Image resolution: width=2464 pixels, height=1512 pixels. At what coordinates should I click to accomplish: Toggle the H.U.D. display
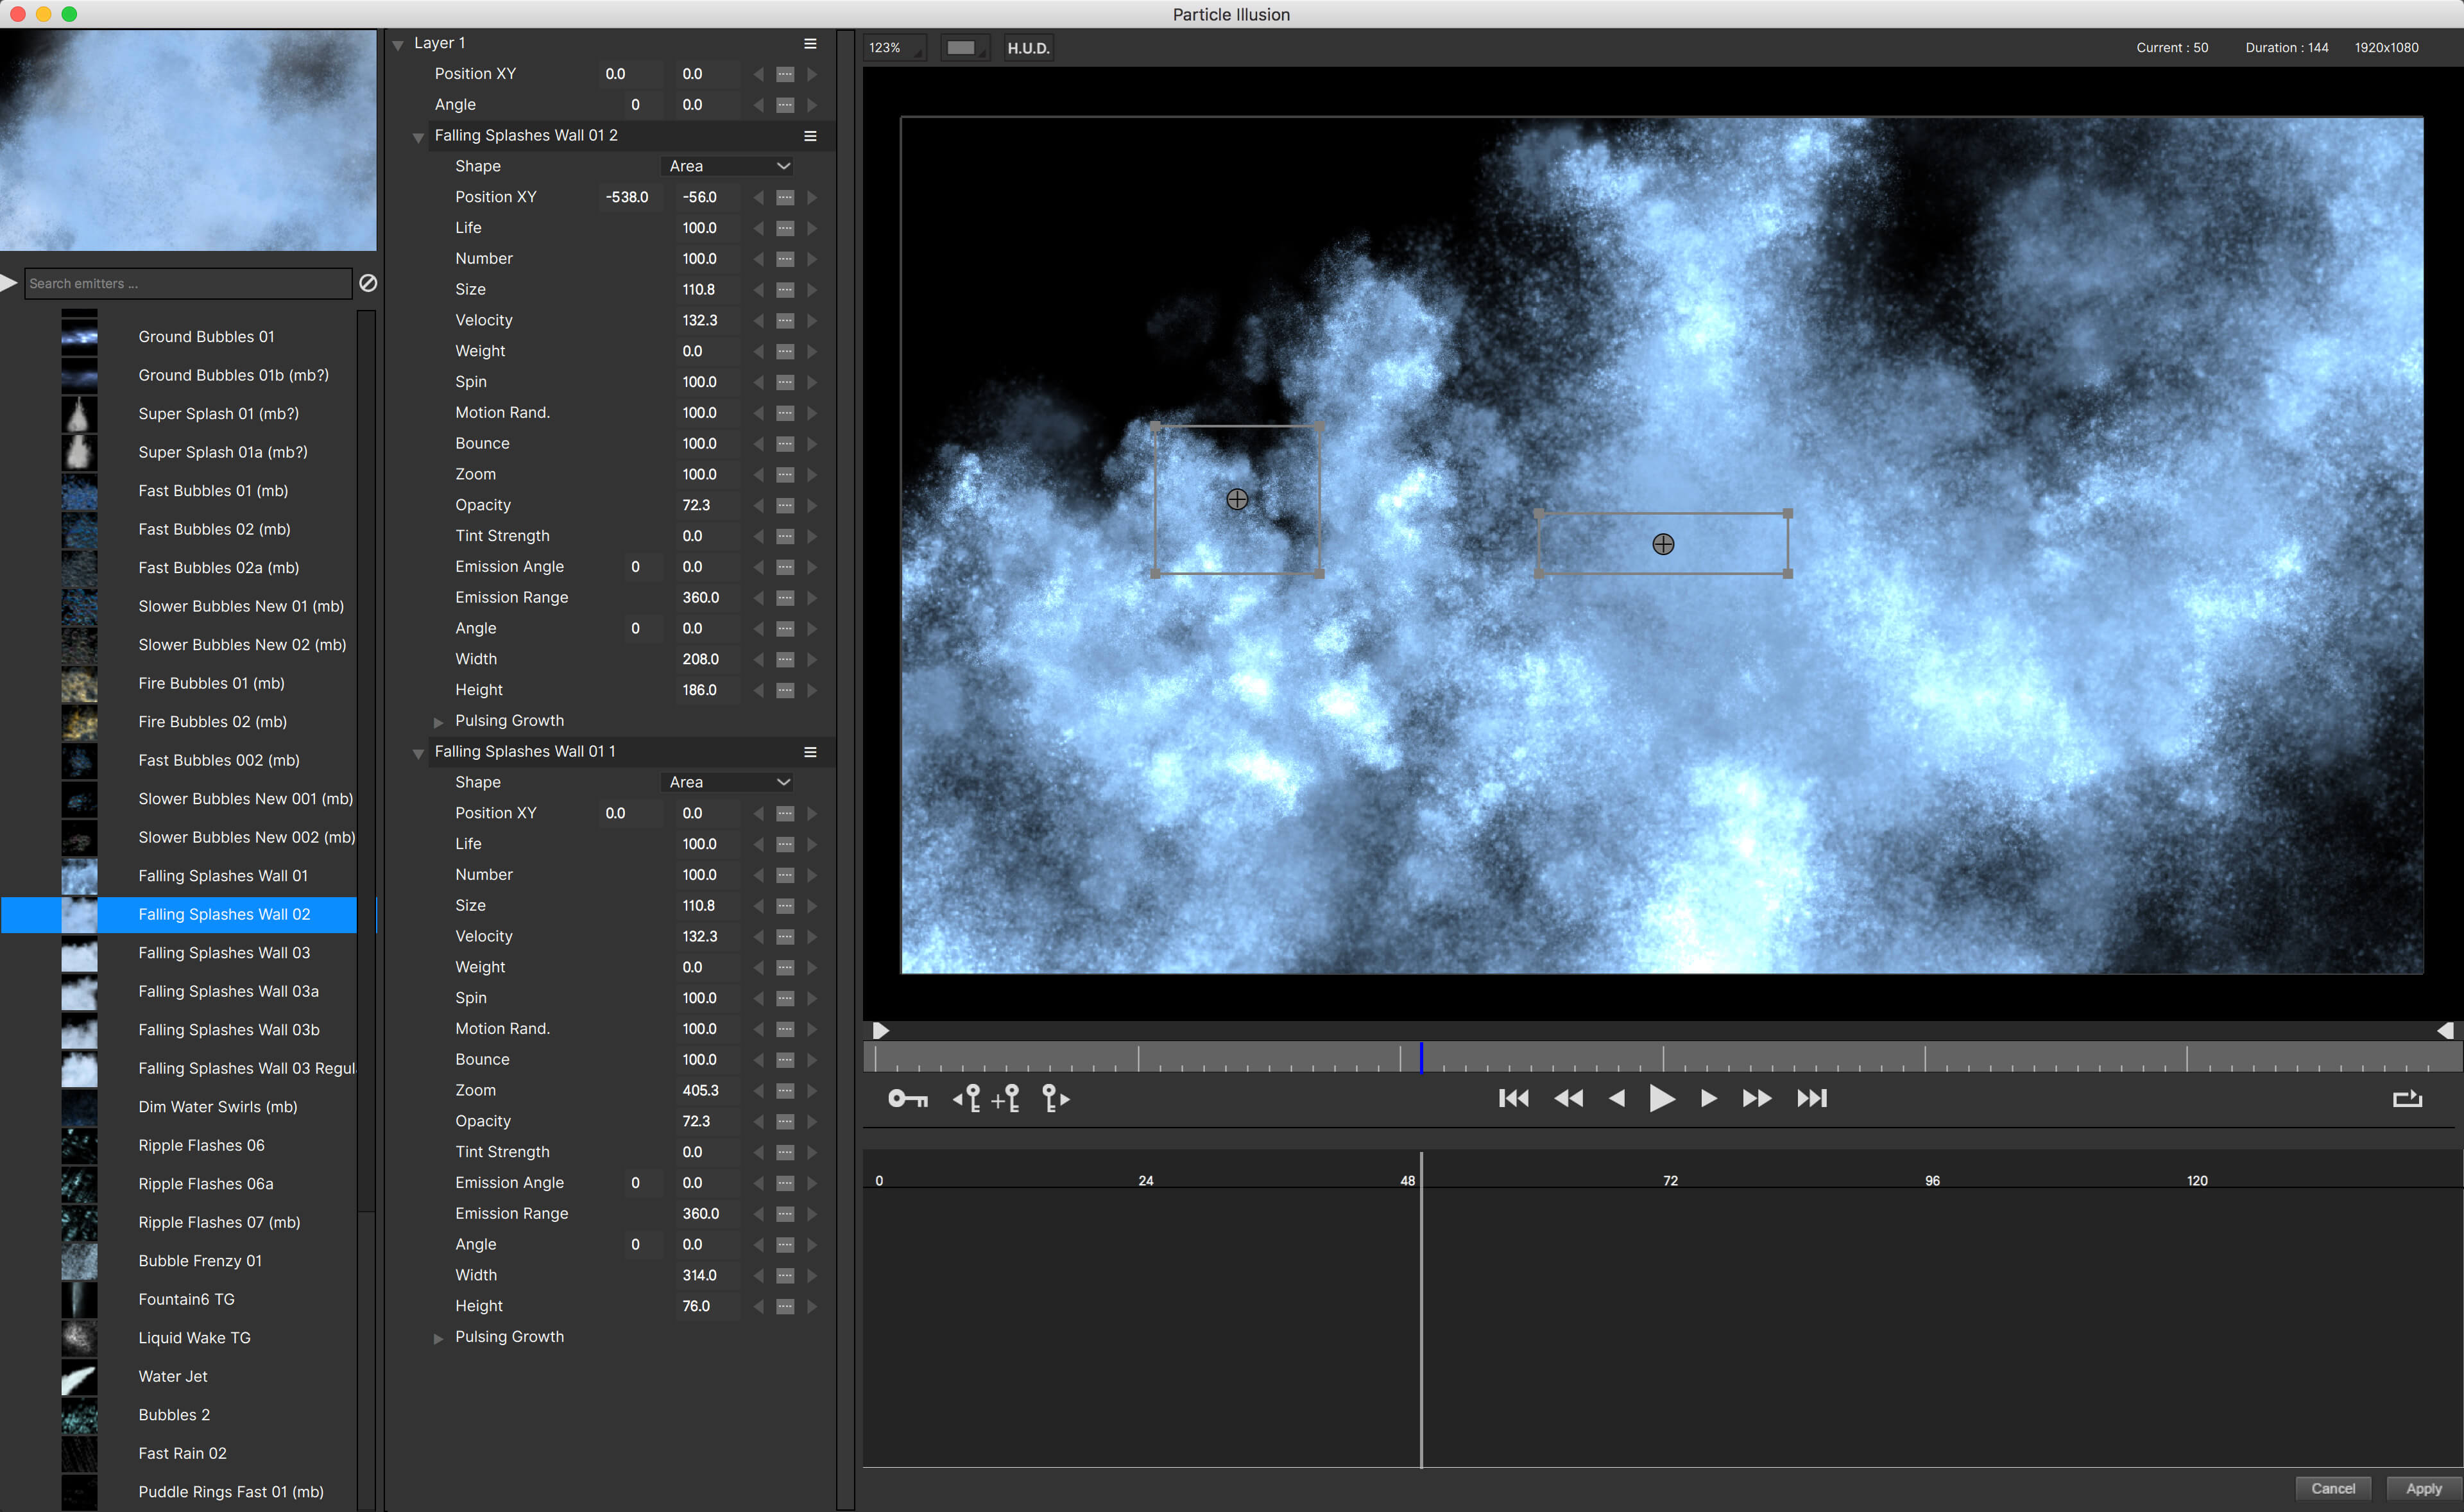tap(1028, 48)
